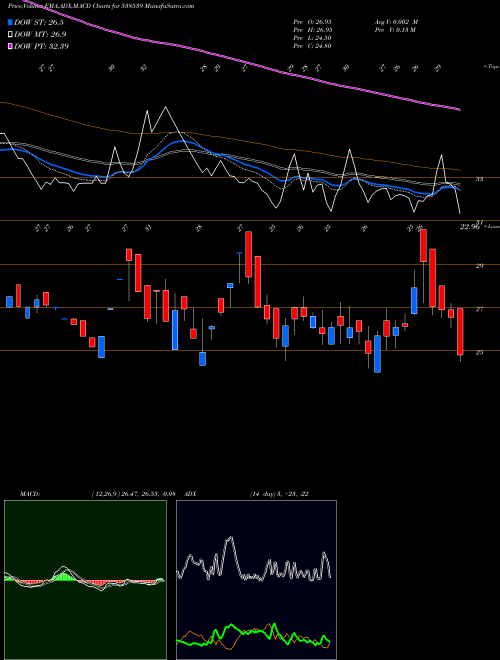Image resolution: width=500 pixels, height=660 pixels.
Task: Click the blue DOW ST legend swatch
Action: point(11,22)
